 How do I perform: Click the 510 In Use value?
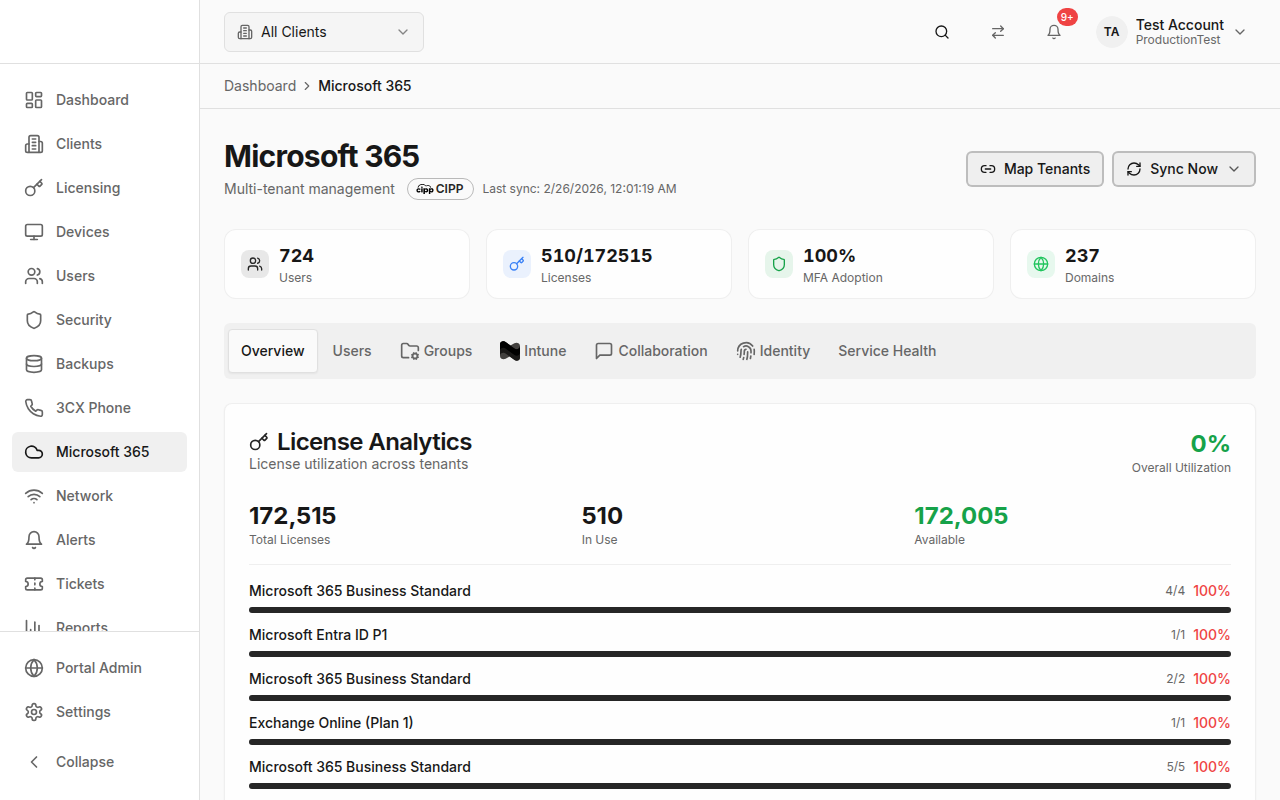coord(602,516)
